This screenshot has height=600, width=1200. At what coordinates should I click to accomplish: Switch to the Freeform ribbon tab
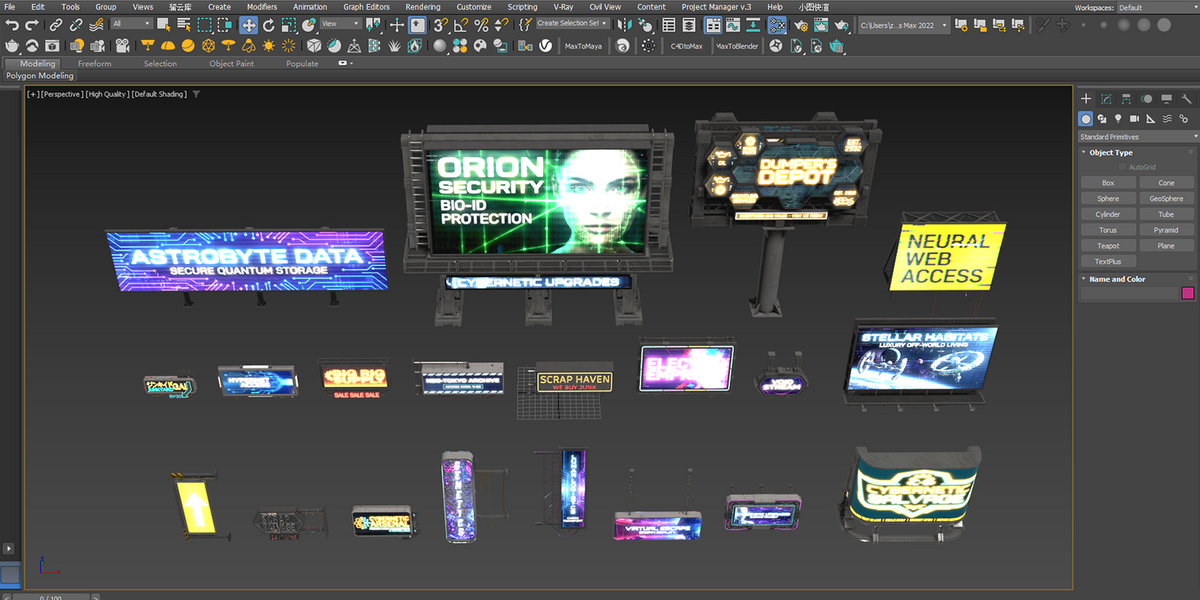(95, 63)
